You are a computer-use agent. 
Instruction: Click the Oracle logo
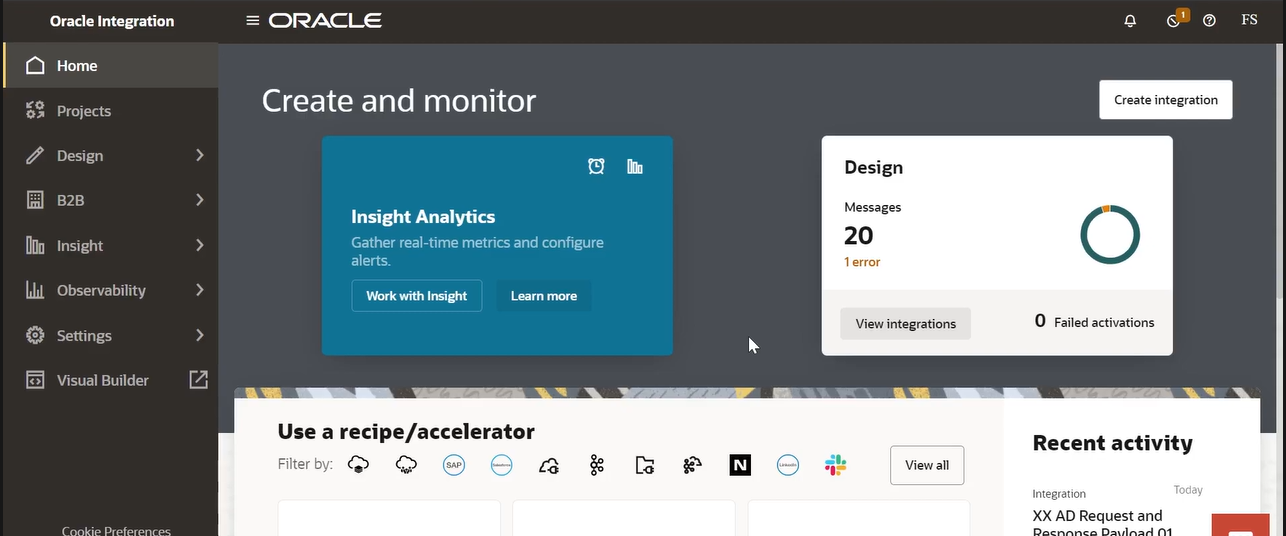325,20
